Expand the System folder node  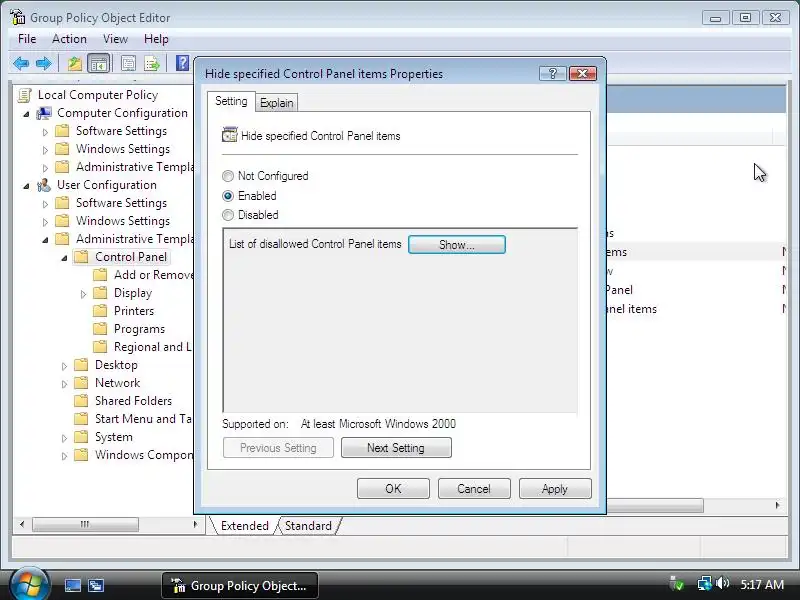click(64, 438)
